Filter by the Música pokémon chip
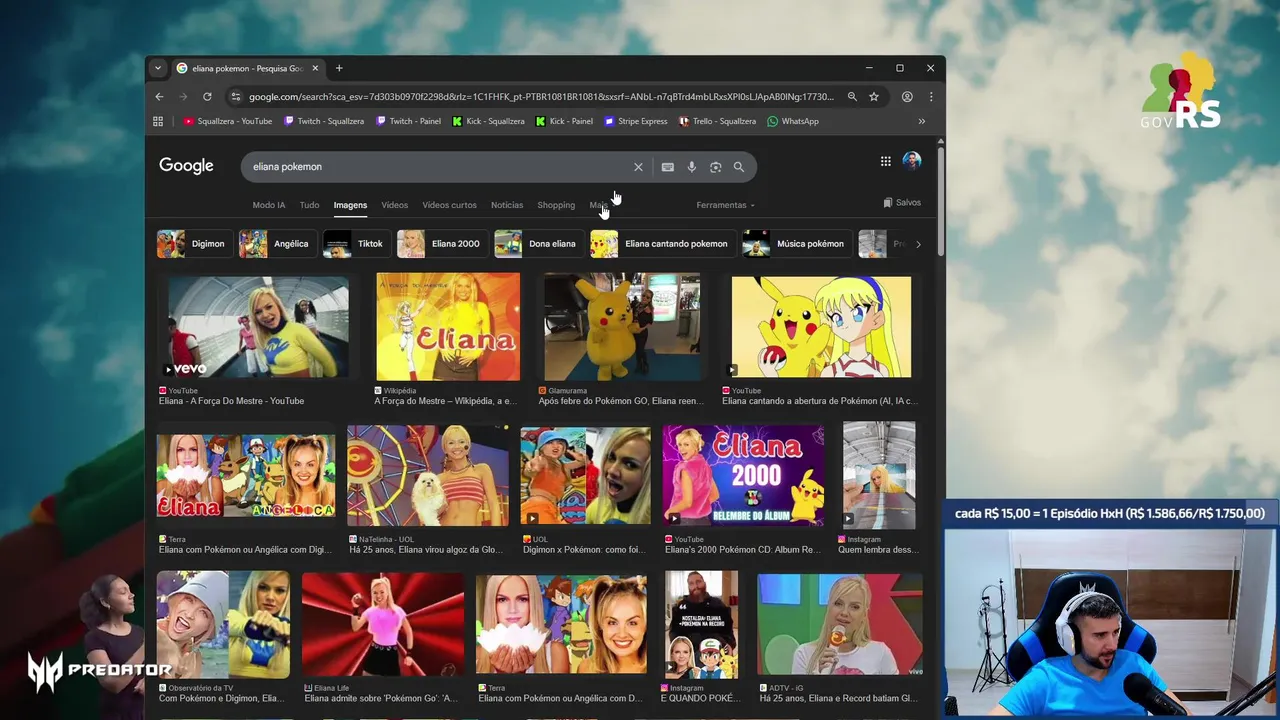The width and height of the screenshot is (1280, 720). [x=796, y=244]
